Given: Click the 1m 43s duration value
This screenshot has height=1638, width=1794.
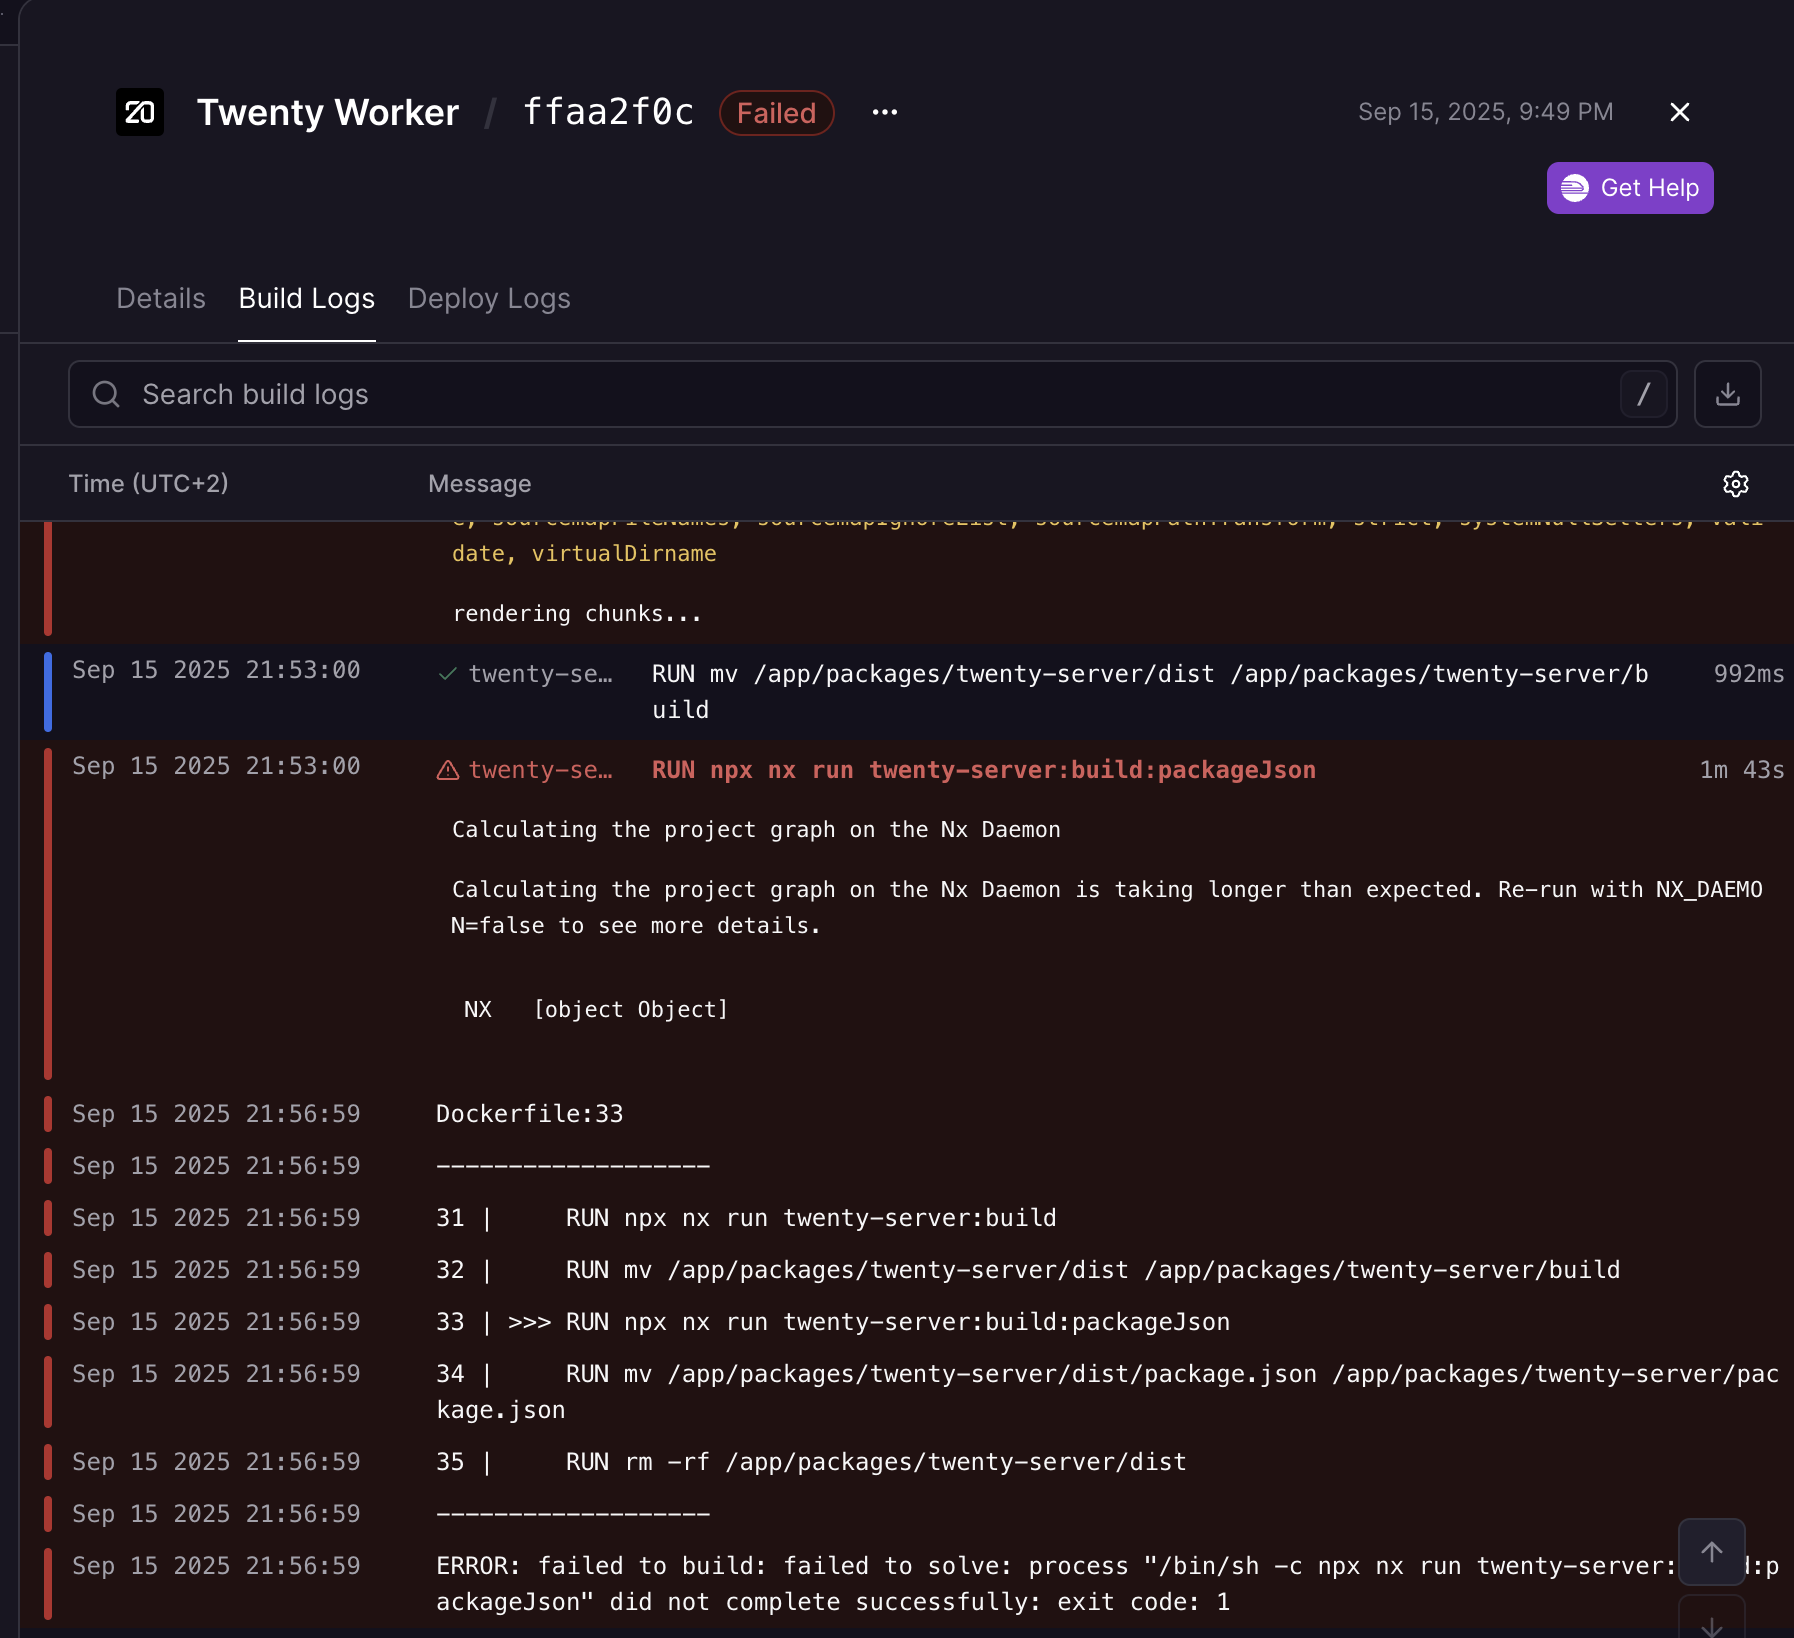Looking at the screenshot, I should point(1742,770).
